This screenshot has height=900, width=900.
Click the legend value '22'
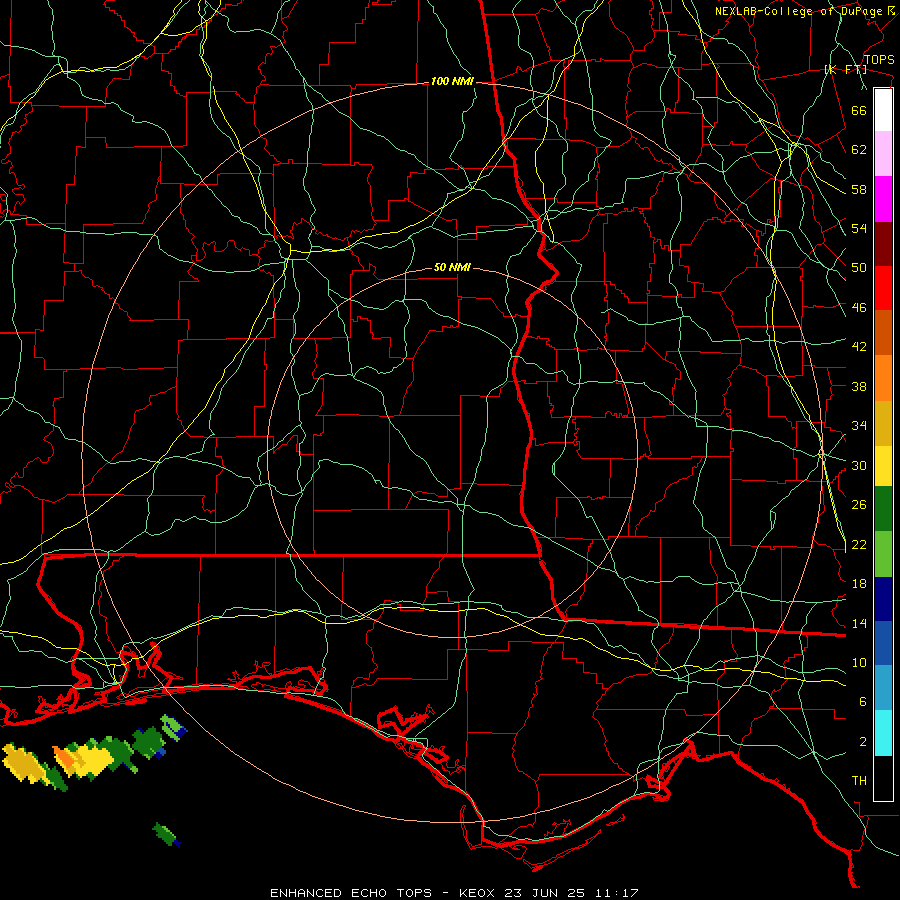click(x=859, y=545)
